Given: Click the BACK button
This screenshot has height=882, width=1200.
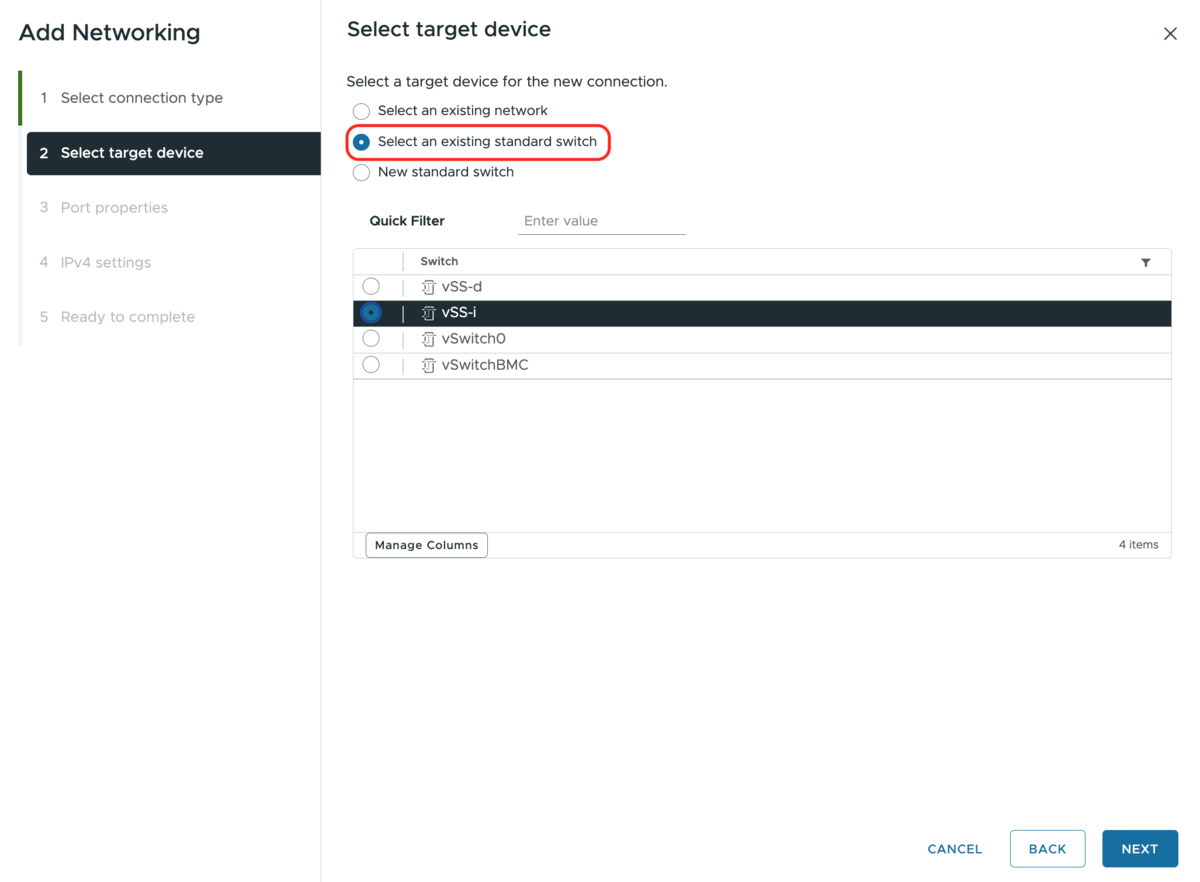Looking at the screenshot, I should pyautogui.click(x=1047, y=849).
